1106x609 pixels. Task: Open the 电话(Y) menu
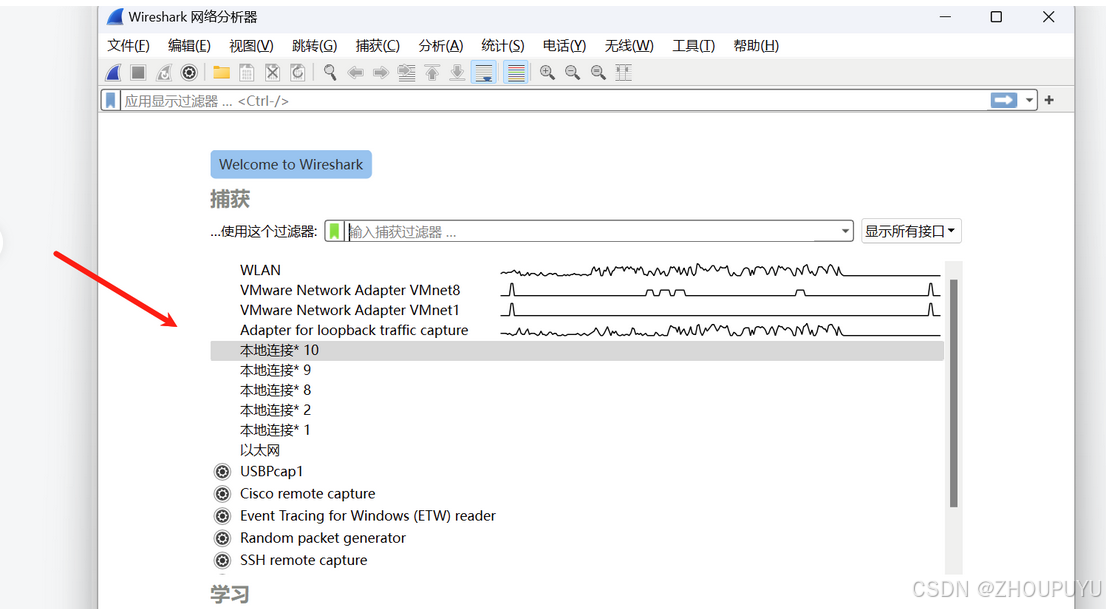564,46
